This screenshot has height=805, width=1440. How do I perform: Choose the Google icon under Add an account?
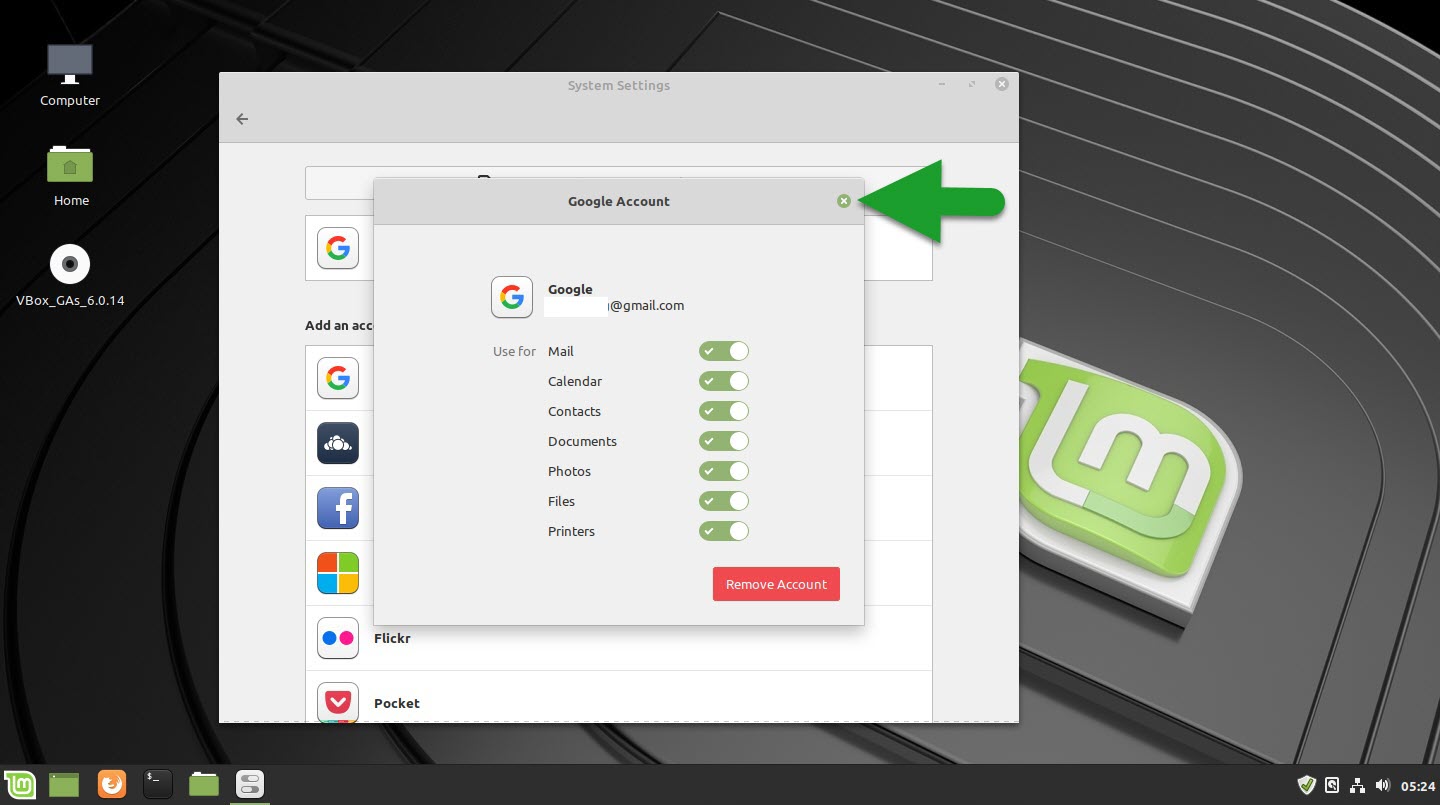[338, 378]
